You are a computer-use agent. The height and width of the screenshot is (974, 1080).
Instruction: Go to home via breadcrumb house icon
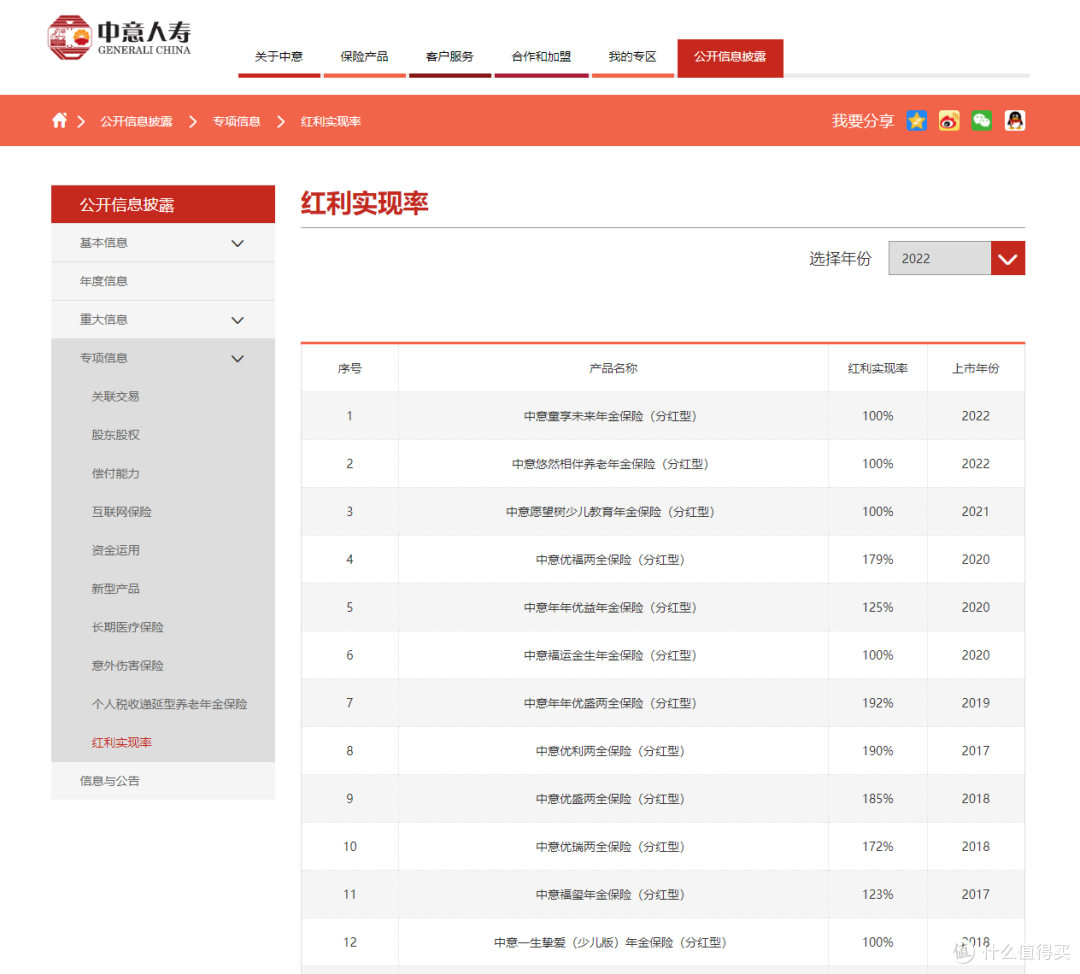point(60,121)
